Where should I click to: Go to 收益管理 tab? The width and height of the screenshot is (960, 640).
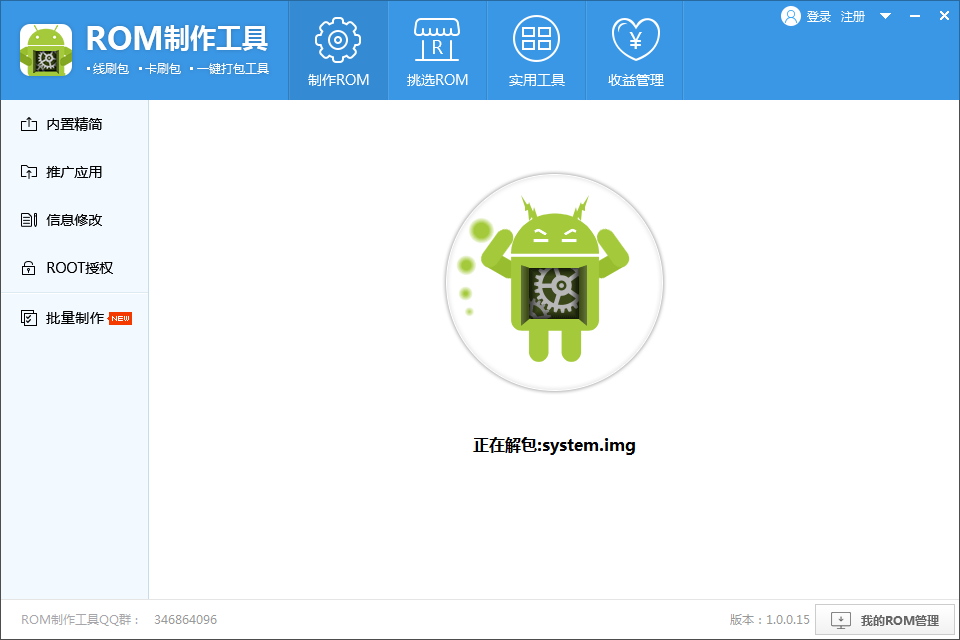(x=636, y=50)
